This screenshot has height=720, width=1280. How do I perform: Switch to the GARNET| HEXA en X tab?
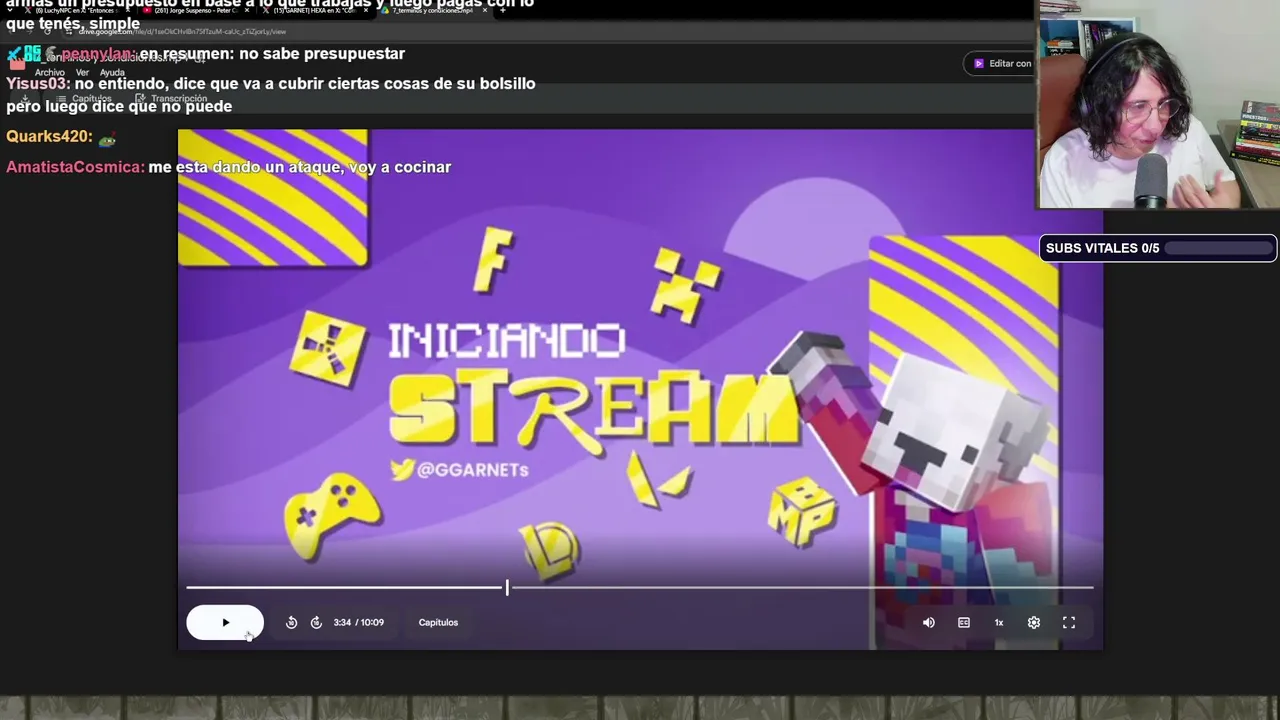[314, 10]
